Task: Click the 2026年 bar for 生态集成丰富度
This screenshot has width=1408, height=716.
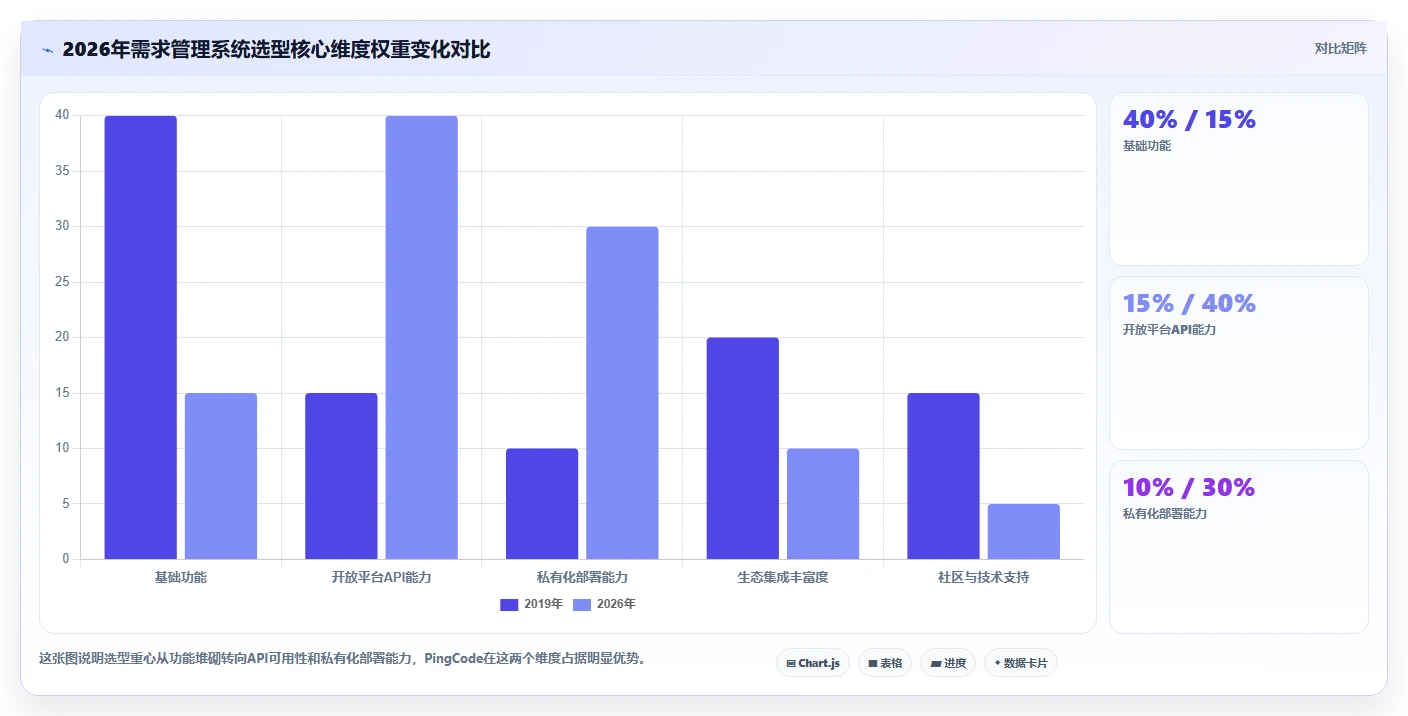Action: [823, 504]
